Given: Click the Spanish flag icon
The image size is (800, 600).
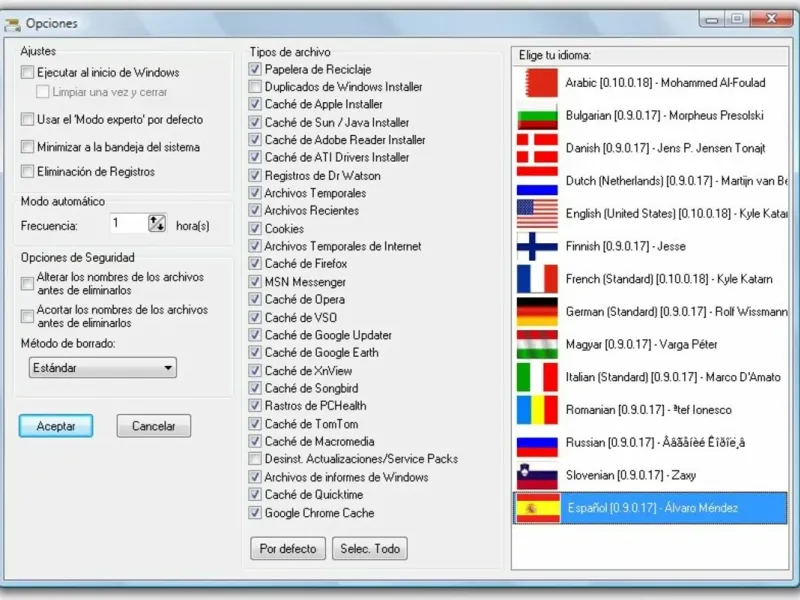Looking at the screenshot, I should [537, 508].
